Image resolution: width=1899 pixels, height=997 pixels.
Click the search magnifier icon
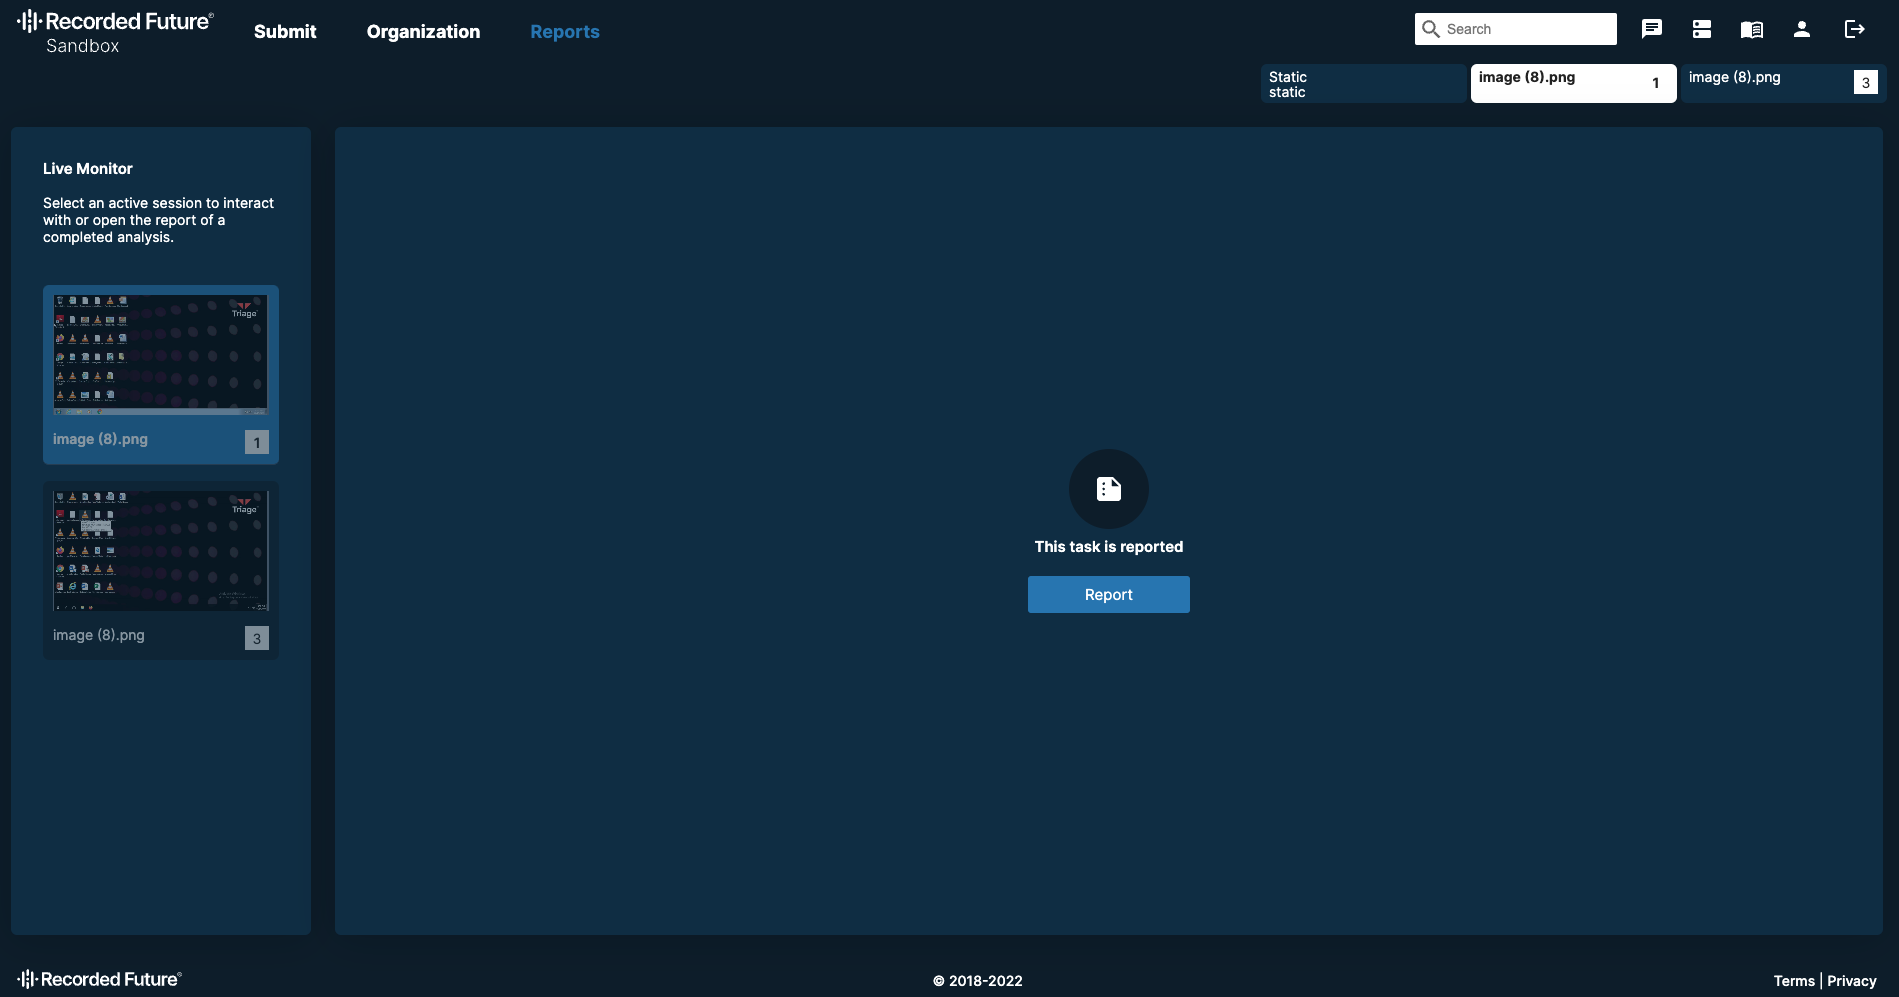pyautogui.click(x=1431, y=29)
